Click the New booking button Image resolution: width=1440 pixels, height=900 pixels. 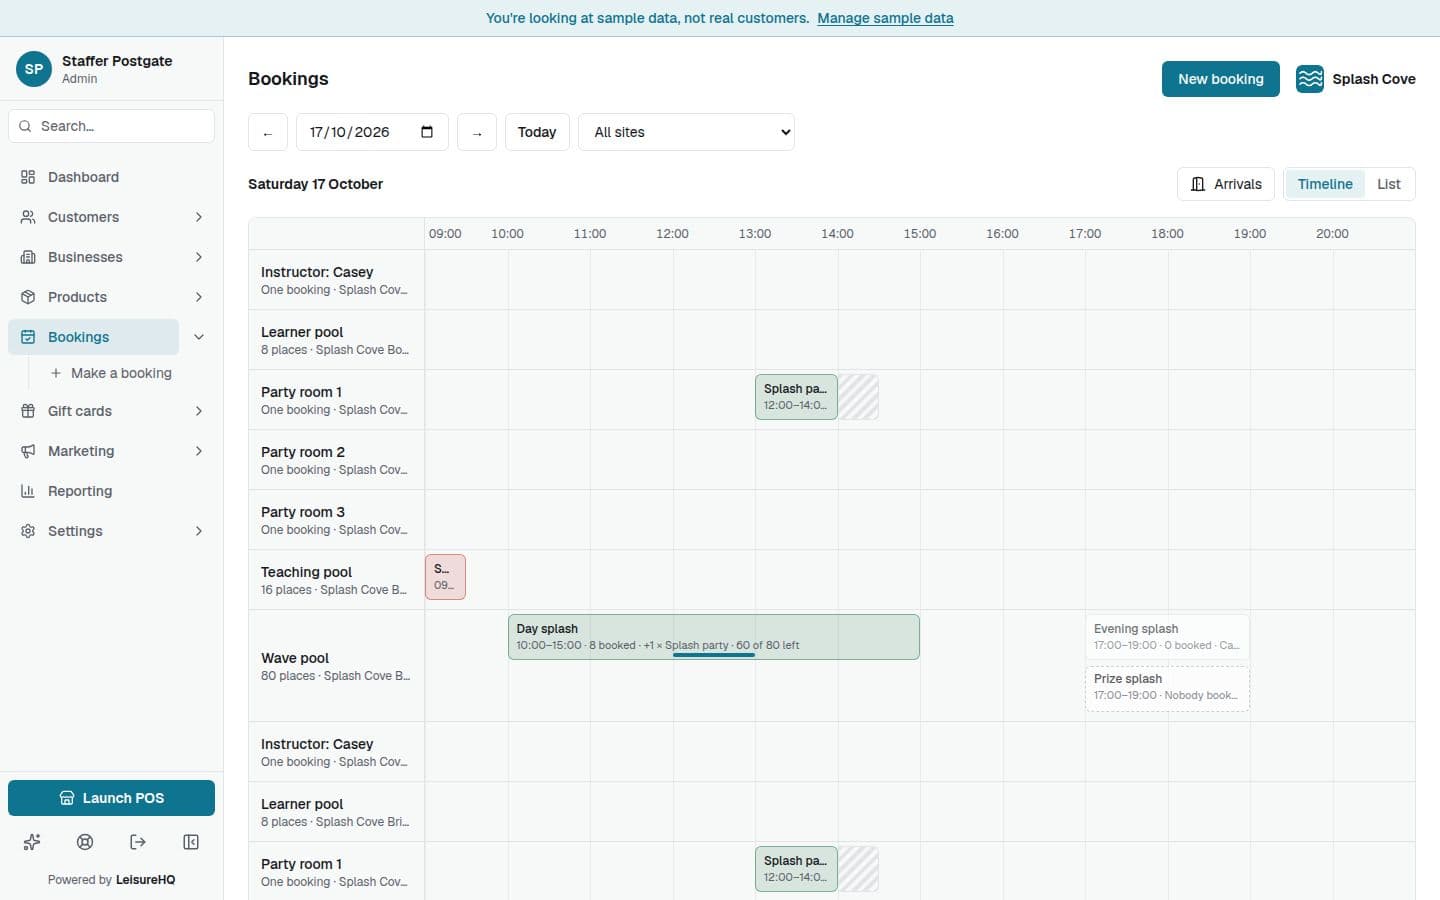click(1220, 79)
